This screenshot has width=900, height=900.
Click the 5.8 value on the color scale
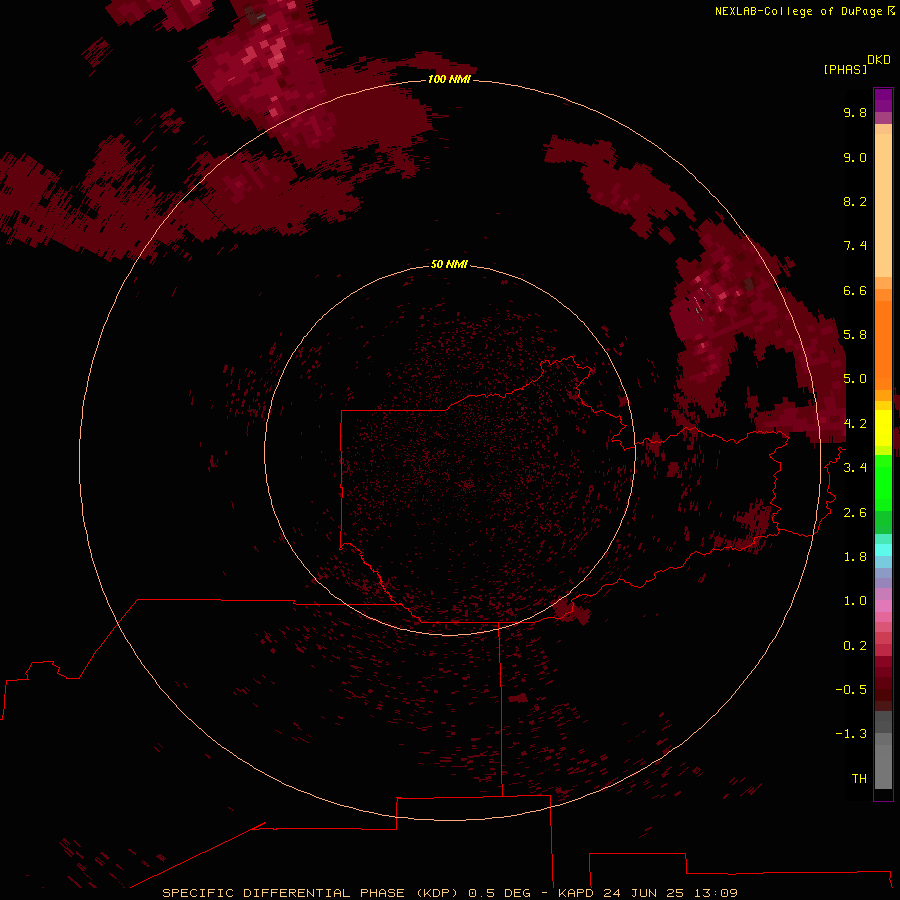[855, 335]
